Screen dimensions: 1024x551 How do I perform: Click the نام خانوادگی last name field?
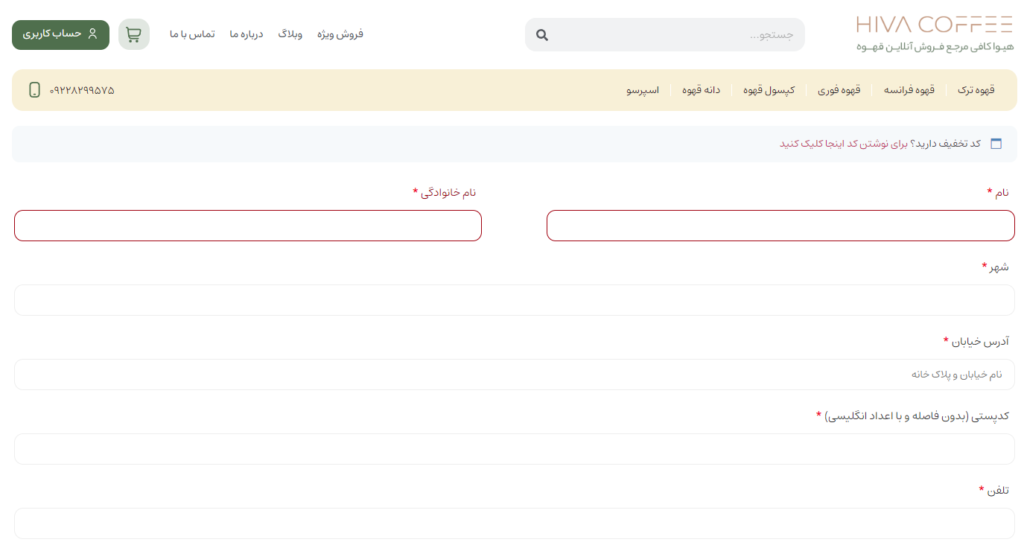pyautogui.click(x=248, y=226)
